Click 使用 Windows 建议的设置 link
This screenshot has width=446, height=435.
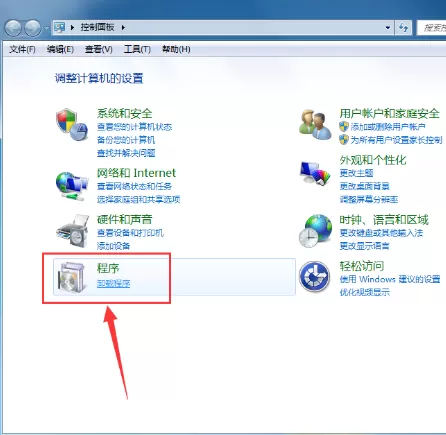(390, 279)
